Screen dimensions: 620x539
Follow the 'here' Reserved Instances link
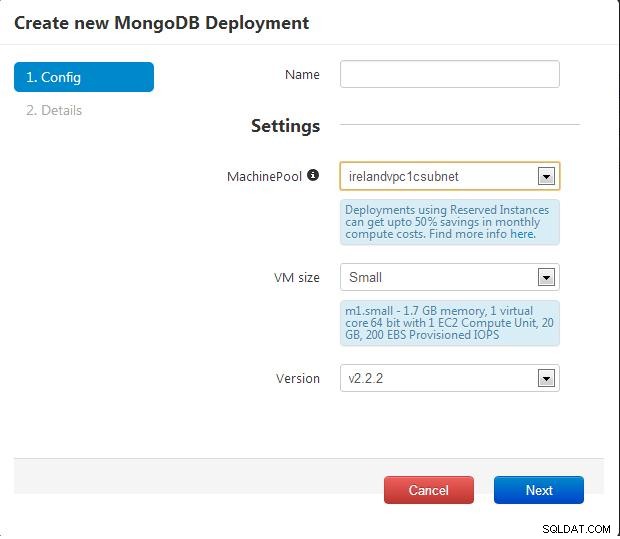[523, 234]
